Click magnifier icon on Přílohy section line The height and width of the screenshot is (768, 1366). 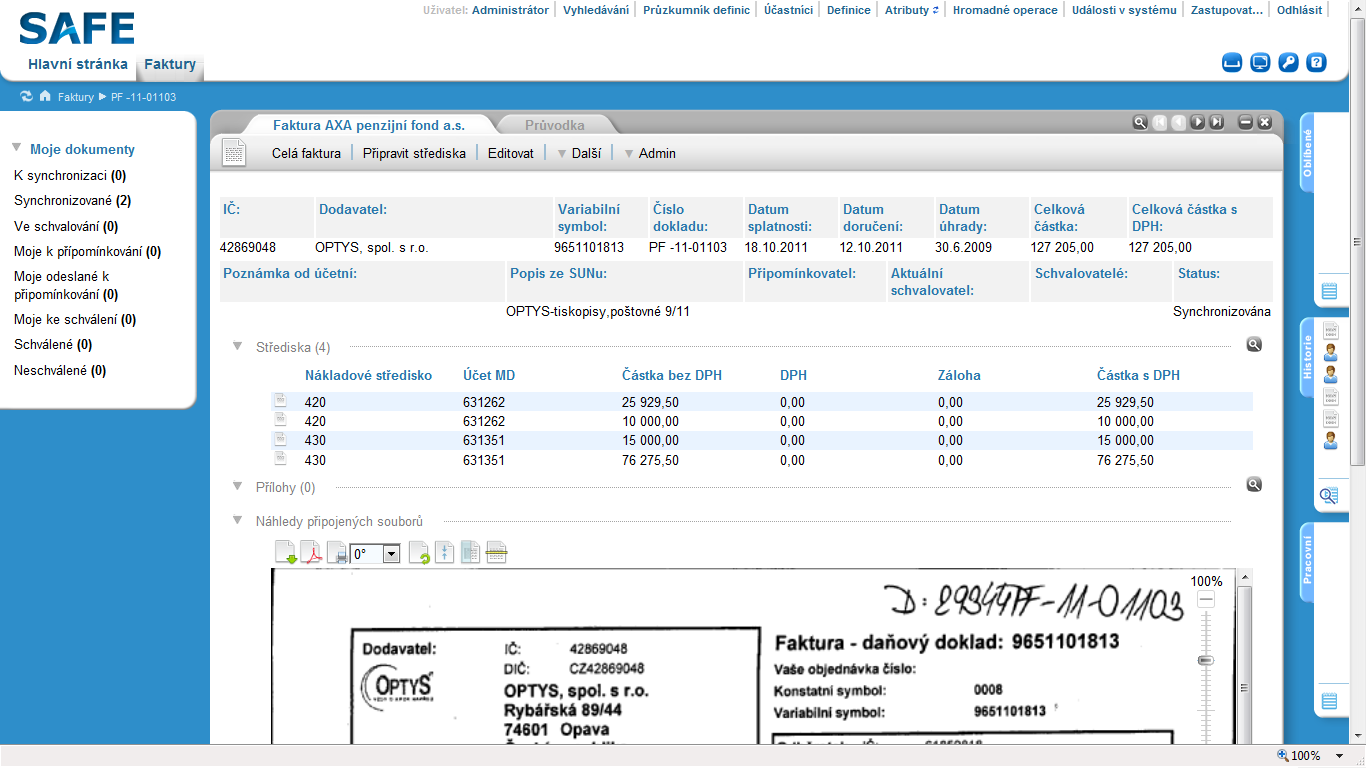[x=1254, y=484]
